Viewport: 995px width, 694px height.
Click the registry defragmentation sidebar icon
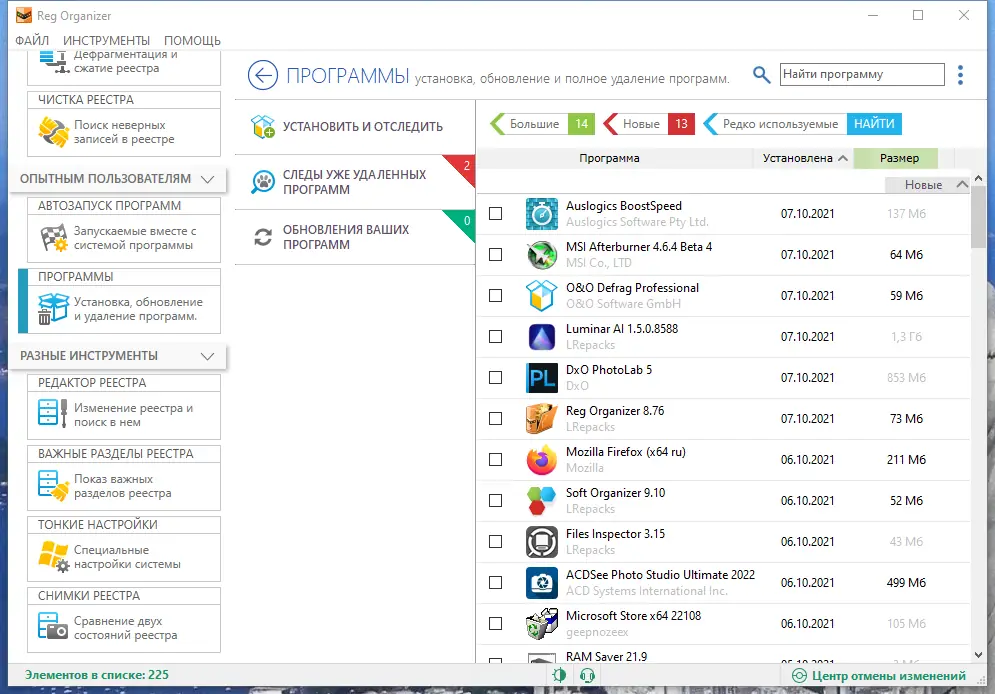tap(54, 61)
